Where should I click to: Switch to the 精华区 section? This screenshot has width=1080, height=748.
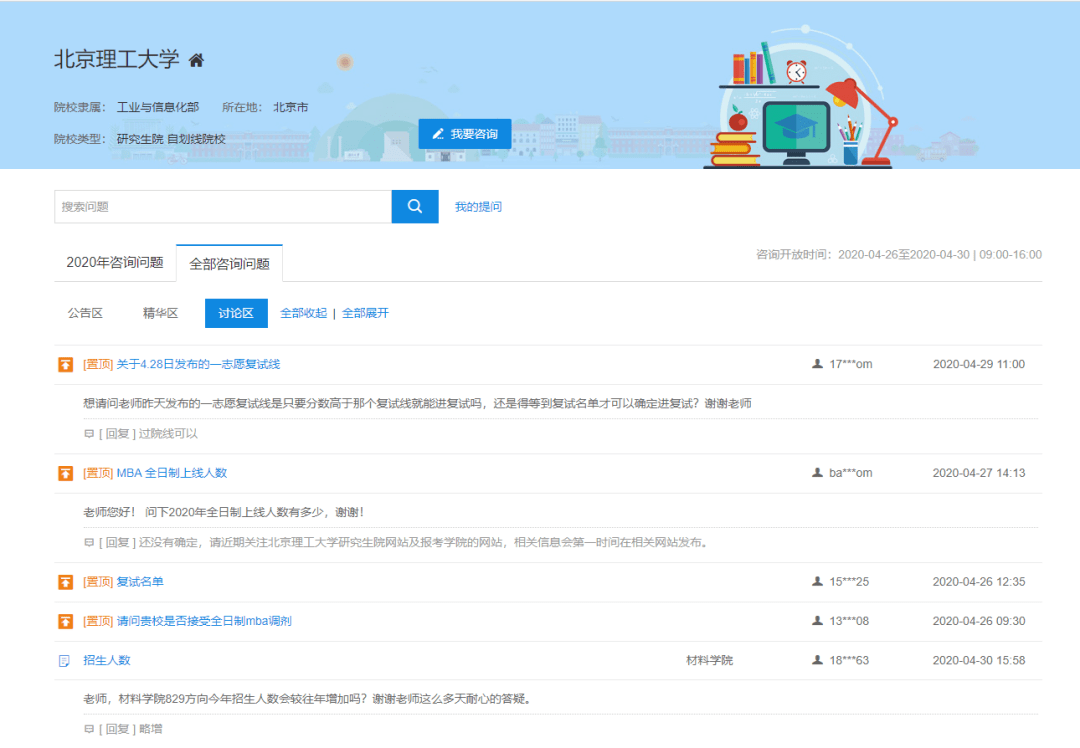click(x=160, y=313)
